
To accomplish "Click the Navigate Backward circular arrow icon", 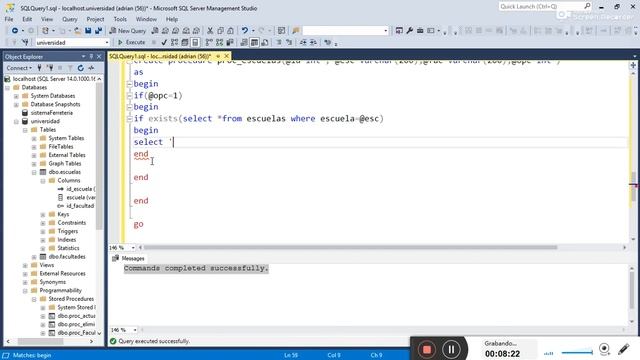I will click(15, 31).
